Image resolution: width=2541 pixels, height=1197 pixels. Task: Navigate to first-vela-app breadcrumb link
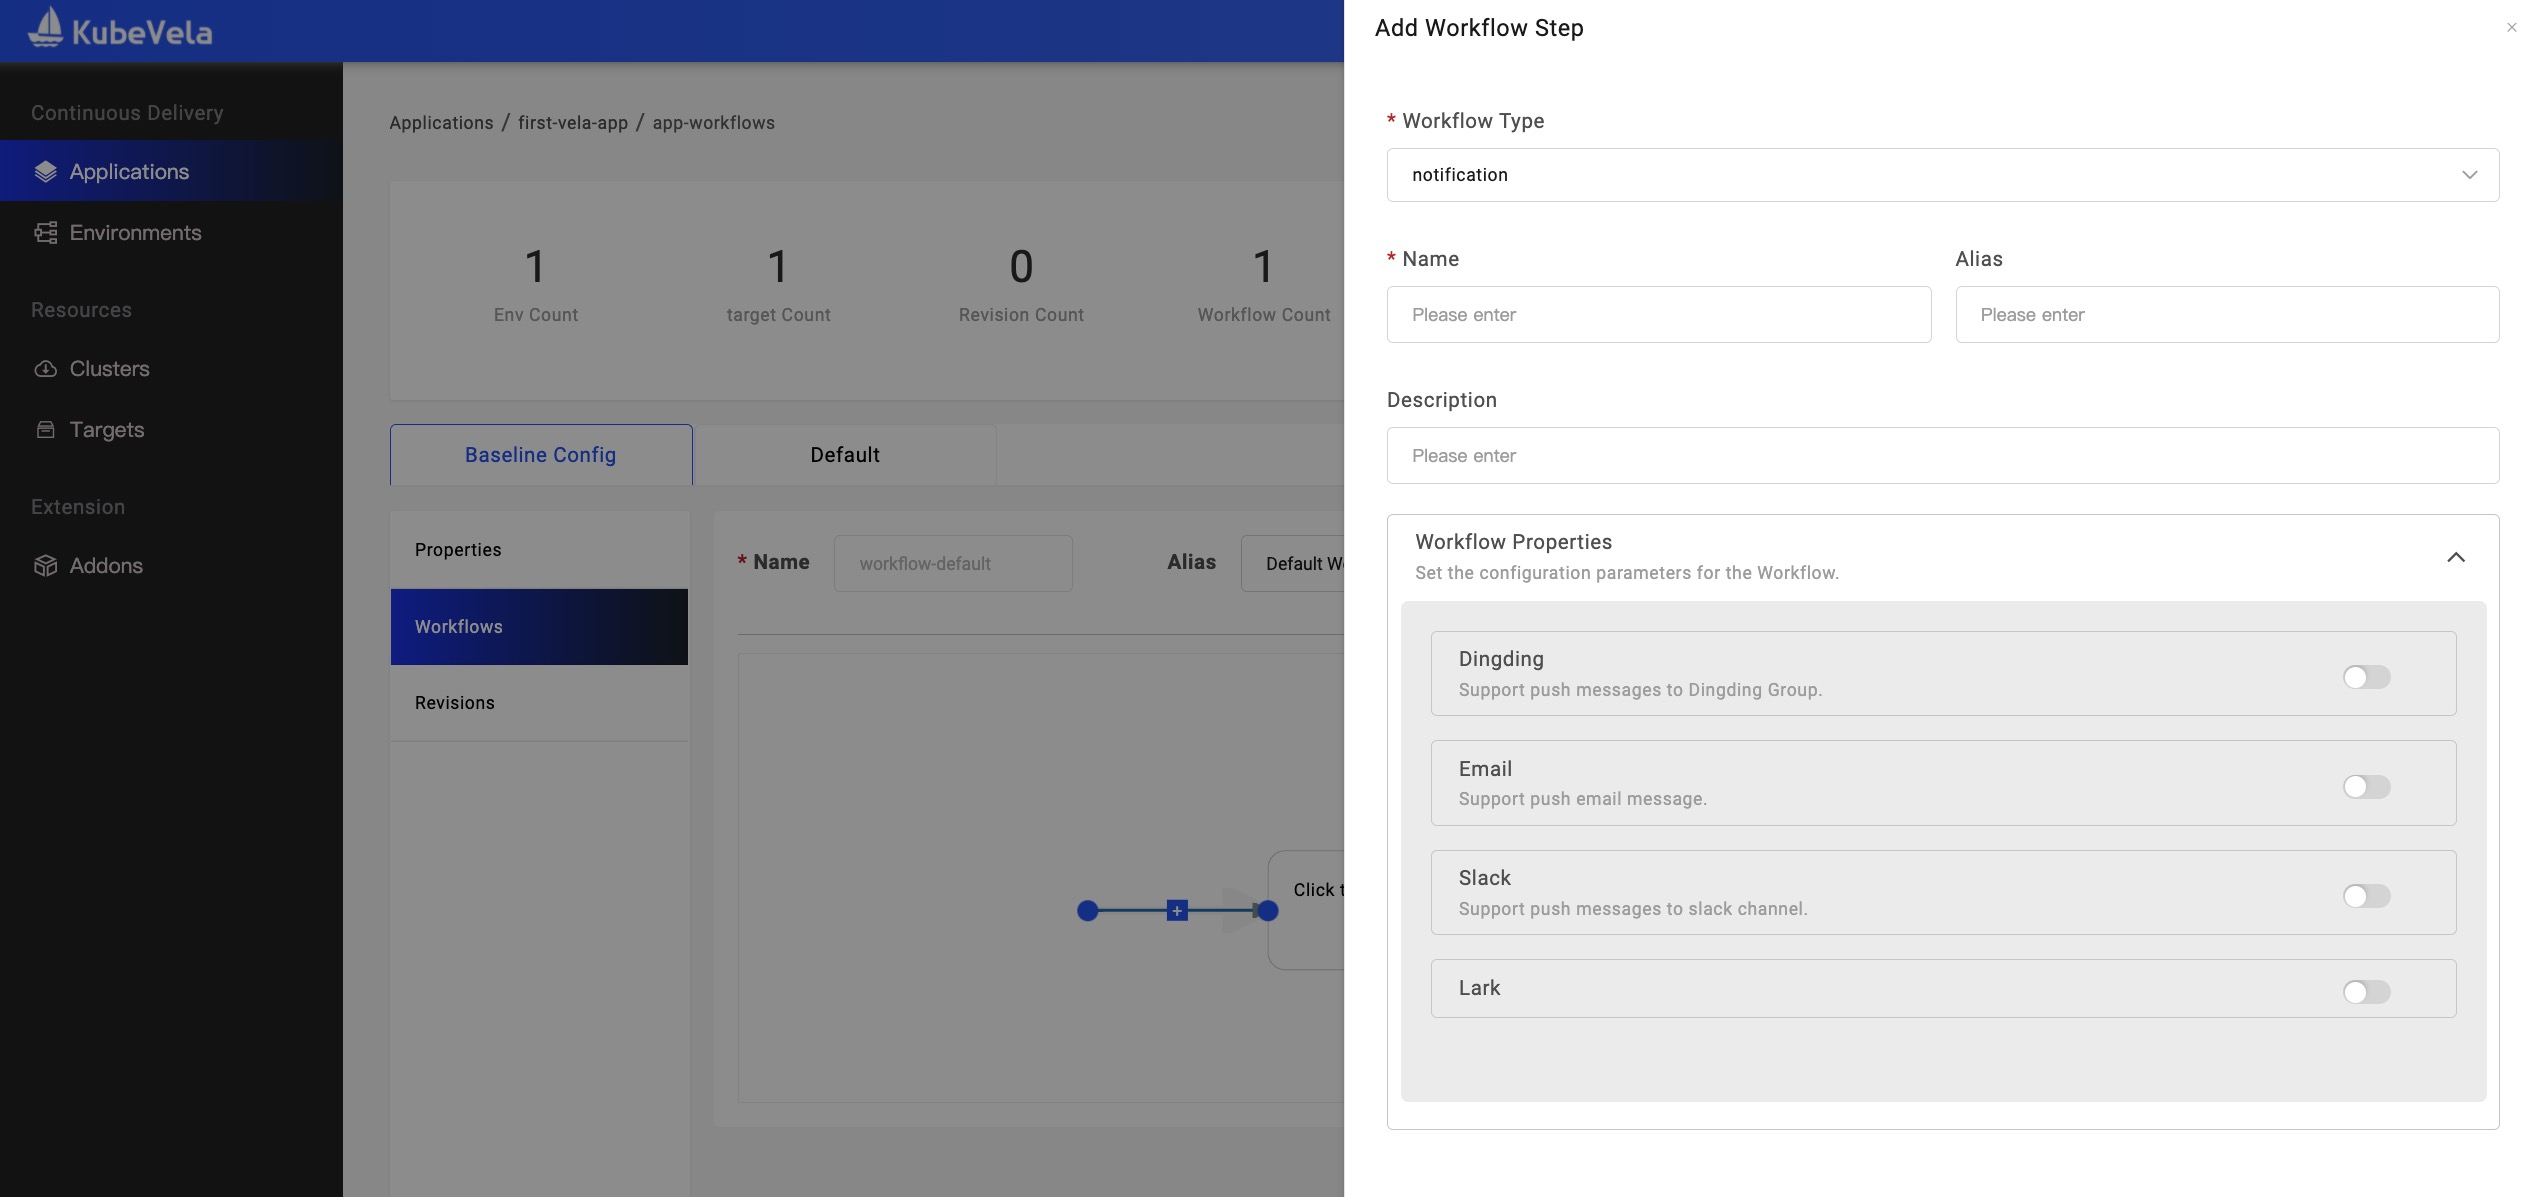[x=574, y=121]
